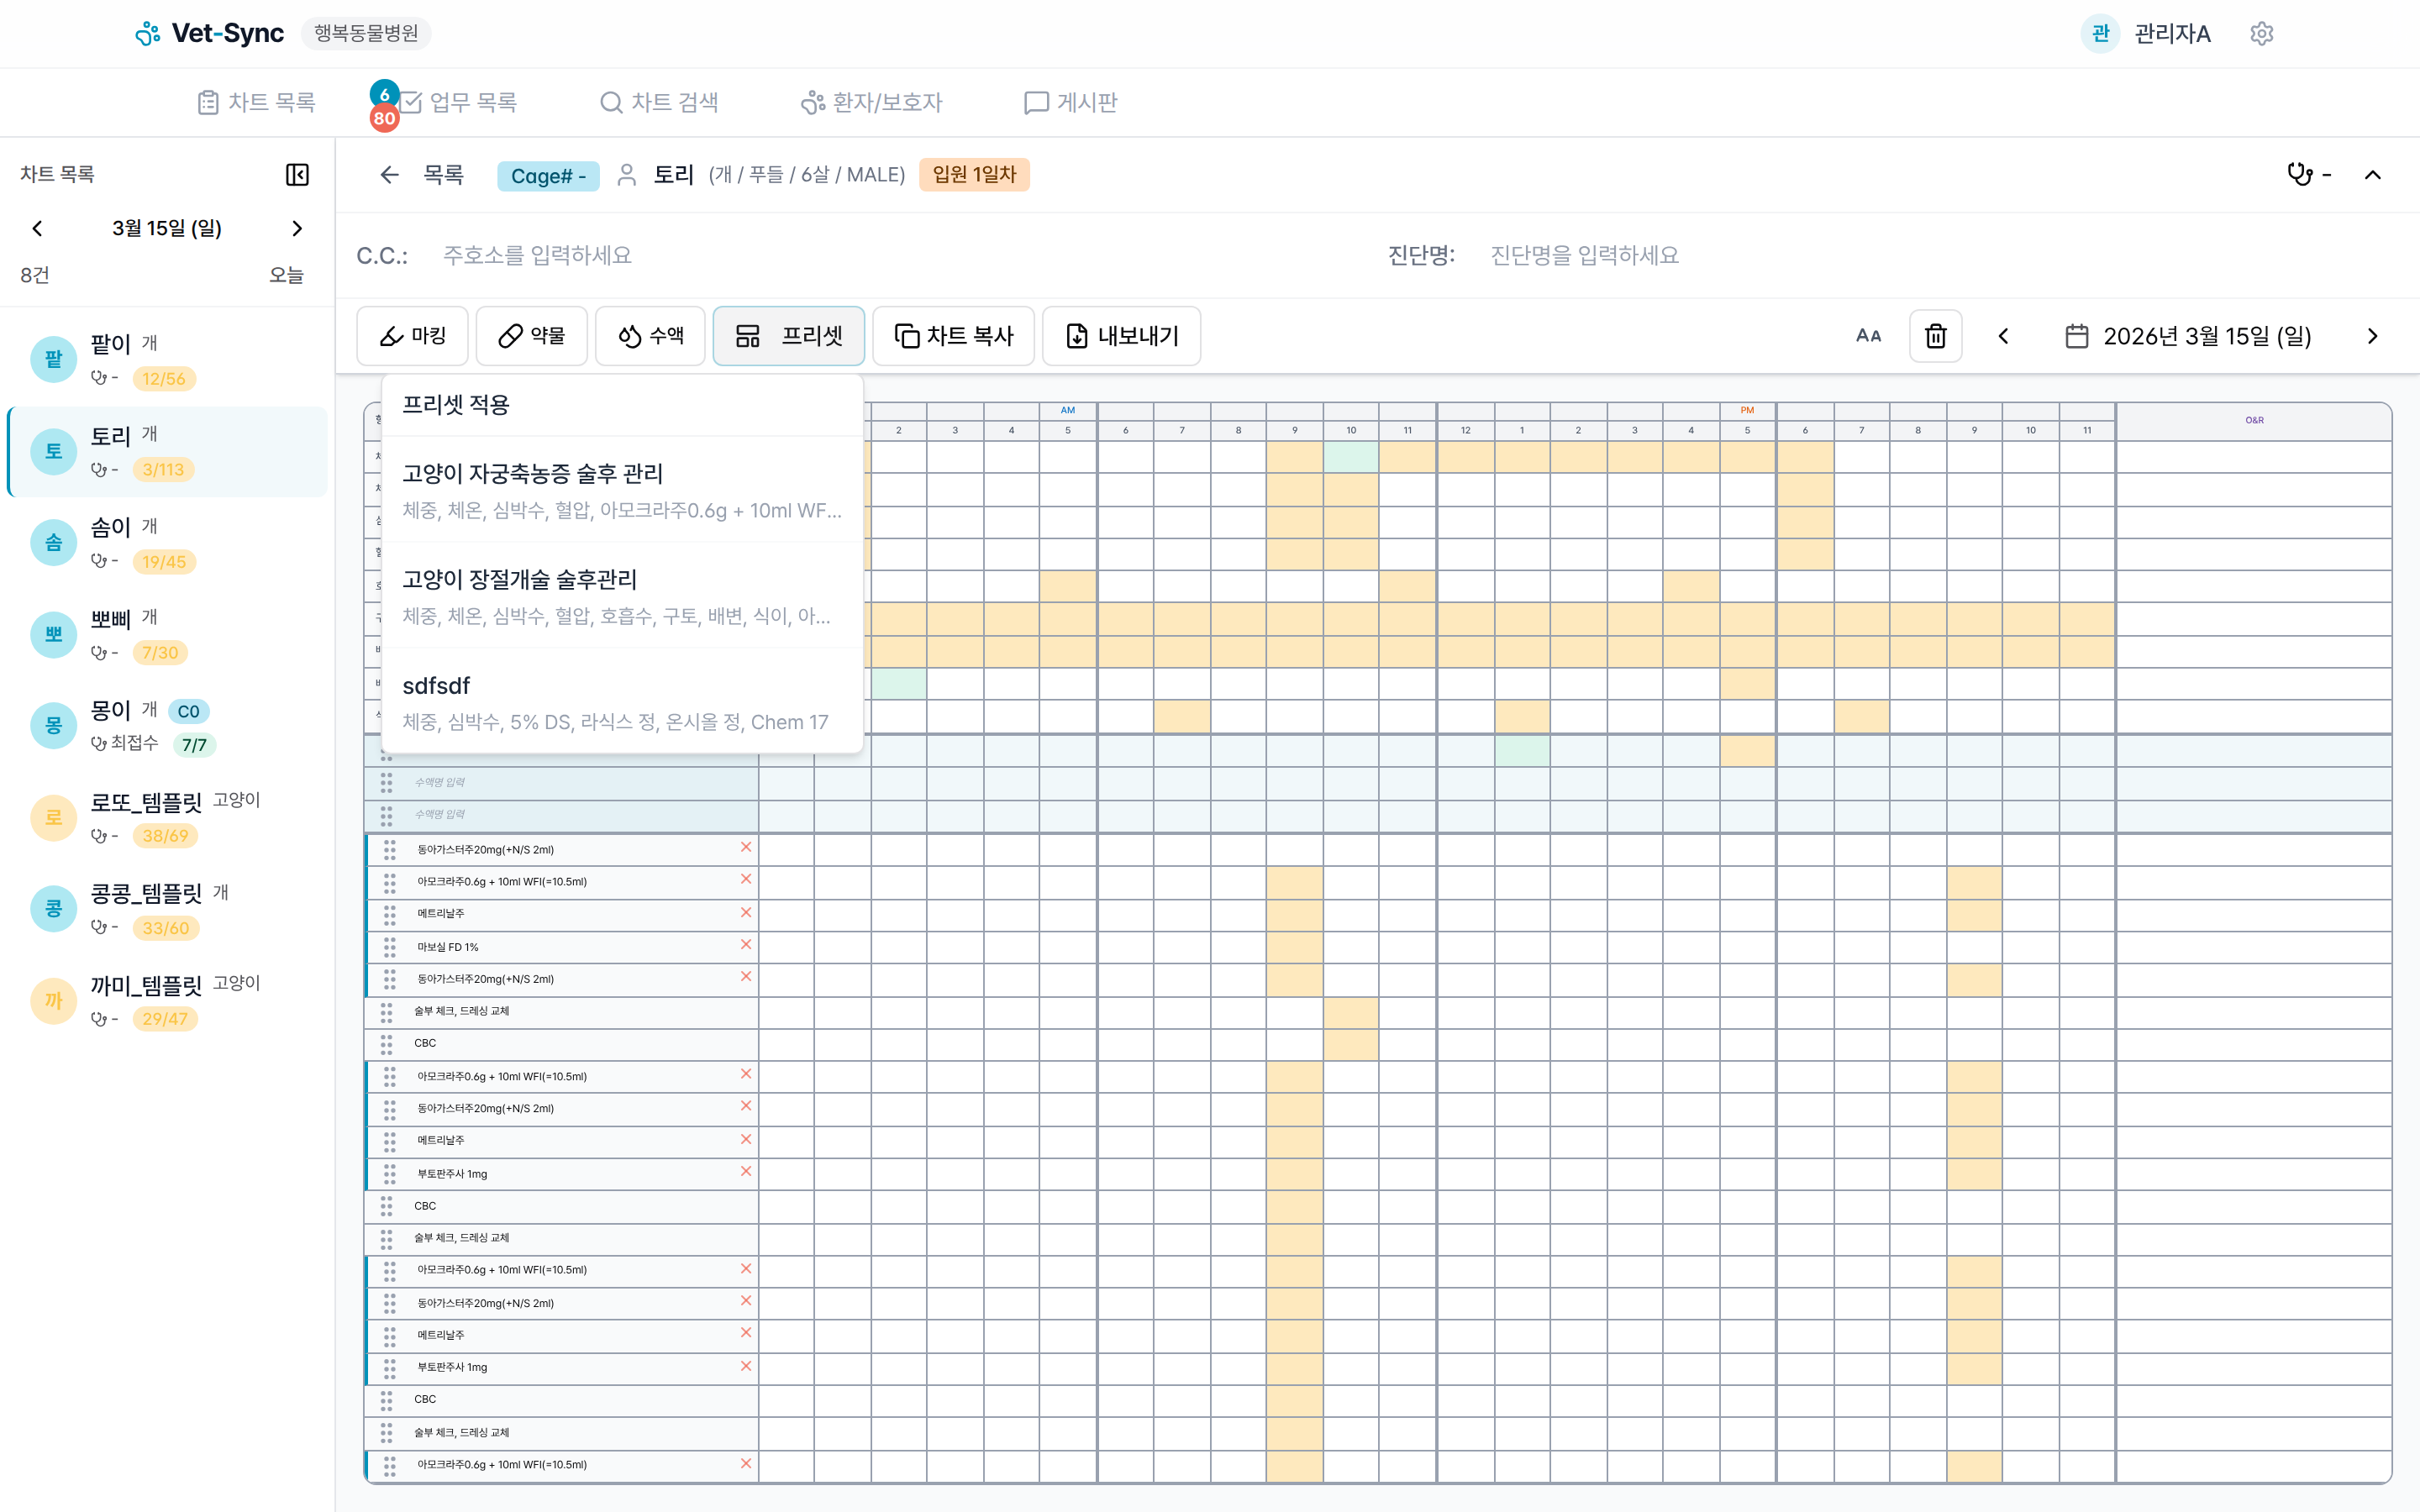2420x1512 pixels.
Task: Select the 수액 fluid tool
Action: (650, 336)
